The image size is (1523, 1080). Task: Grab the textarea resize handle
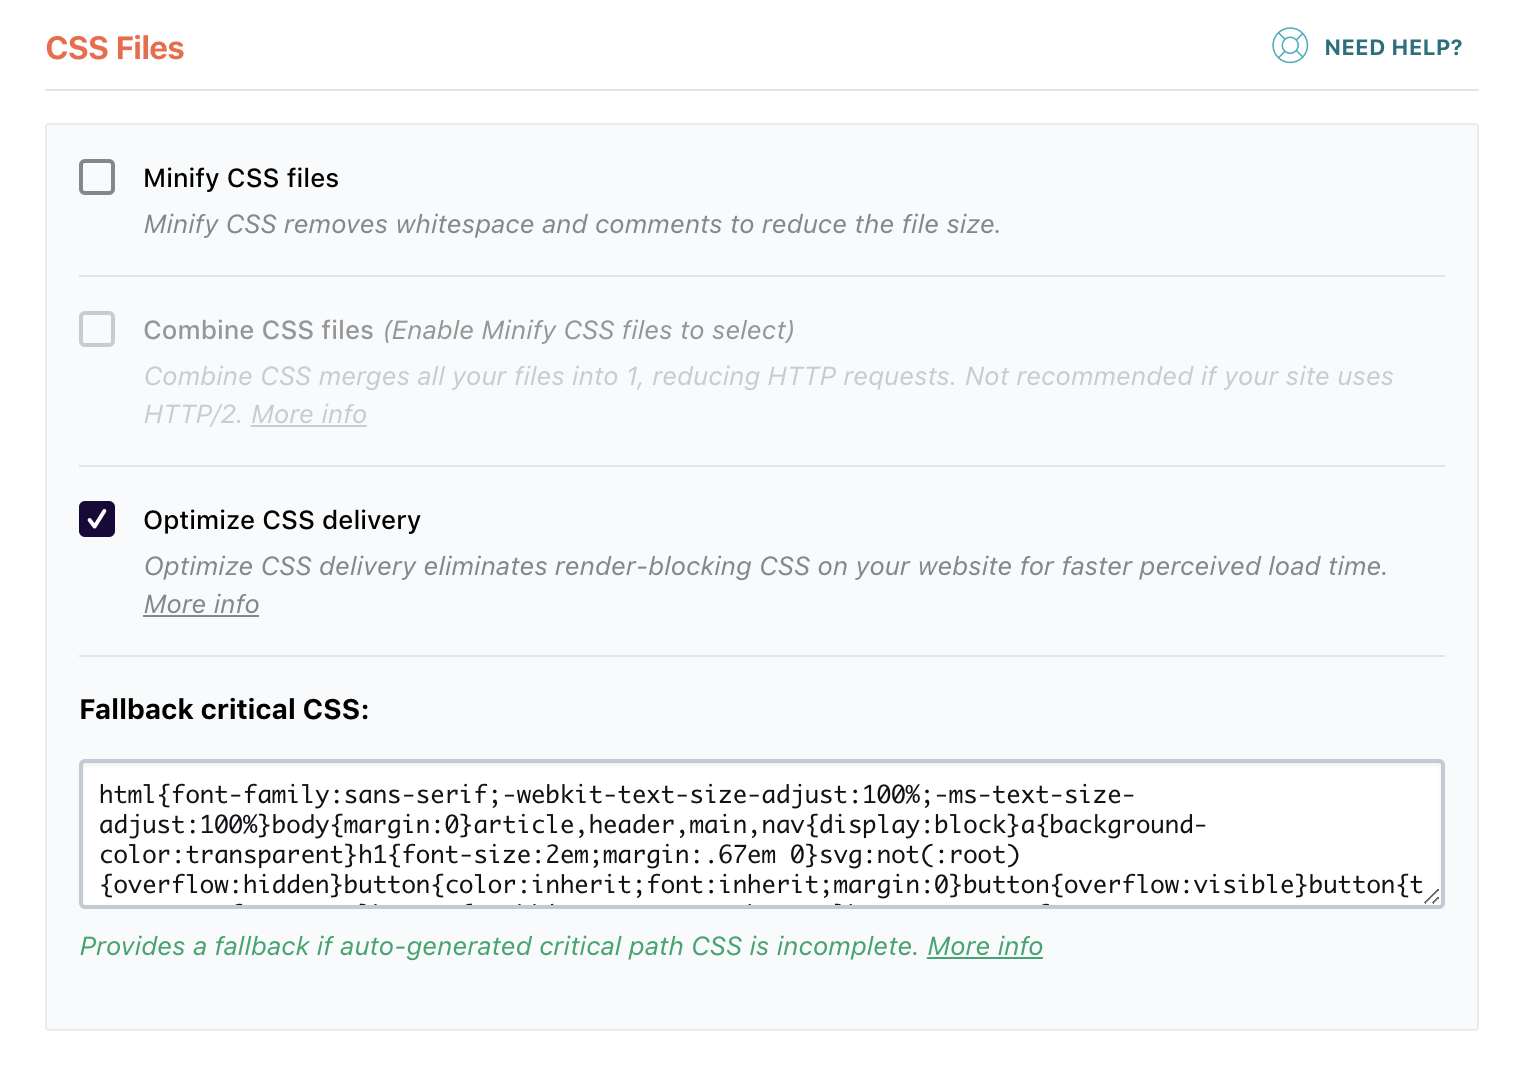coord(1432,896)
